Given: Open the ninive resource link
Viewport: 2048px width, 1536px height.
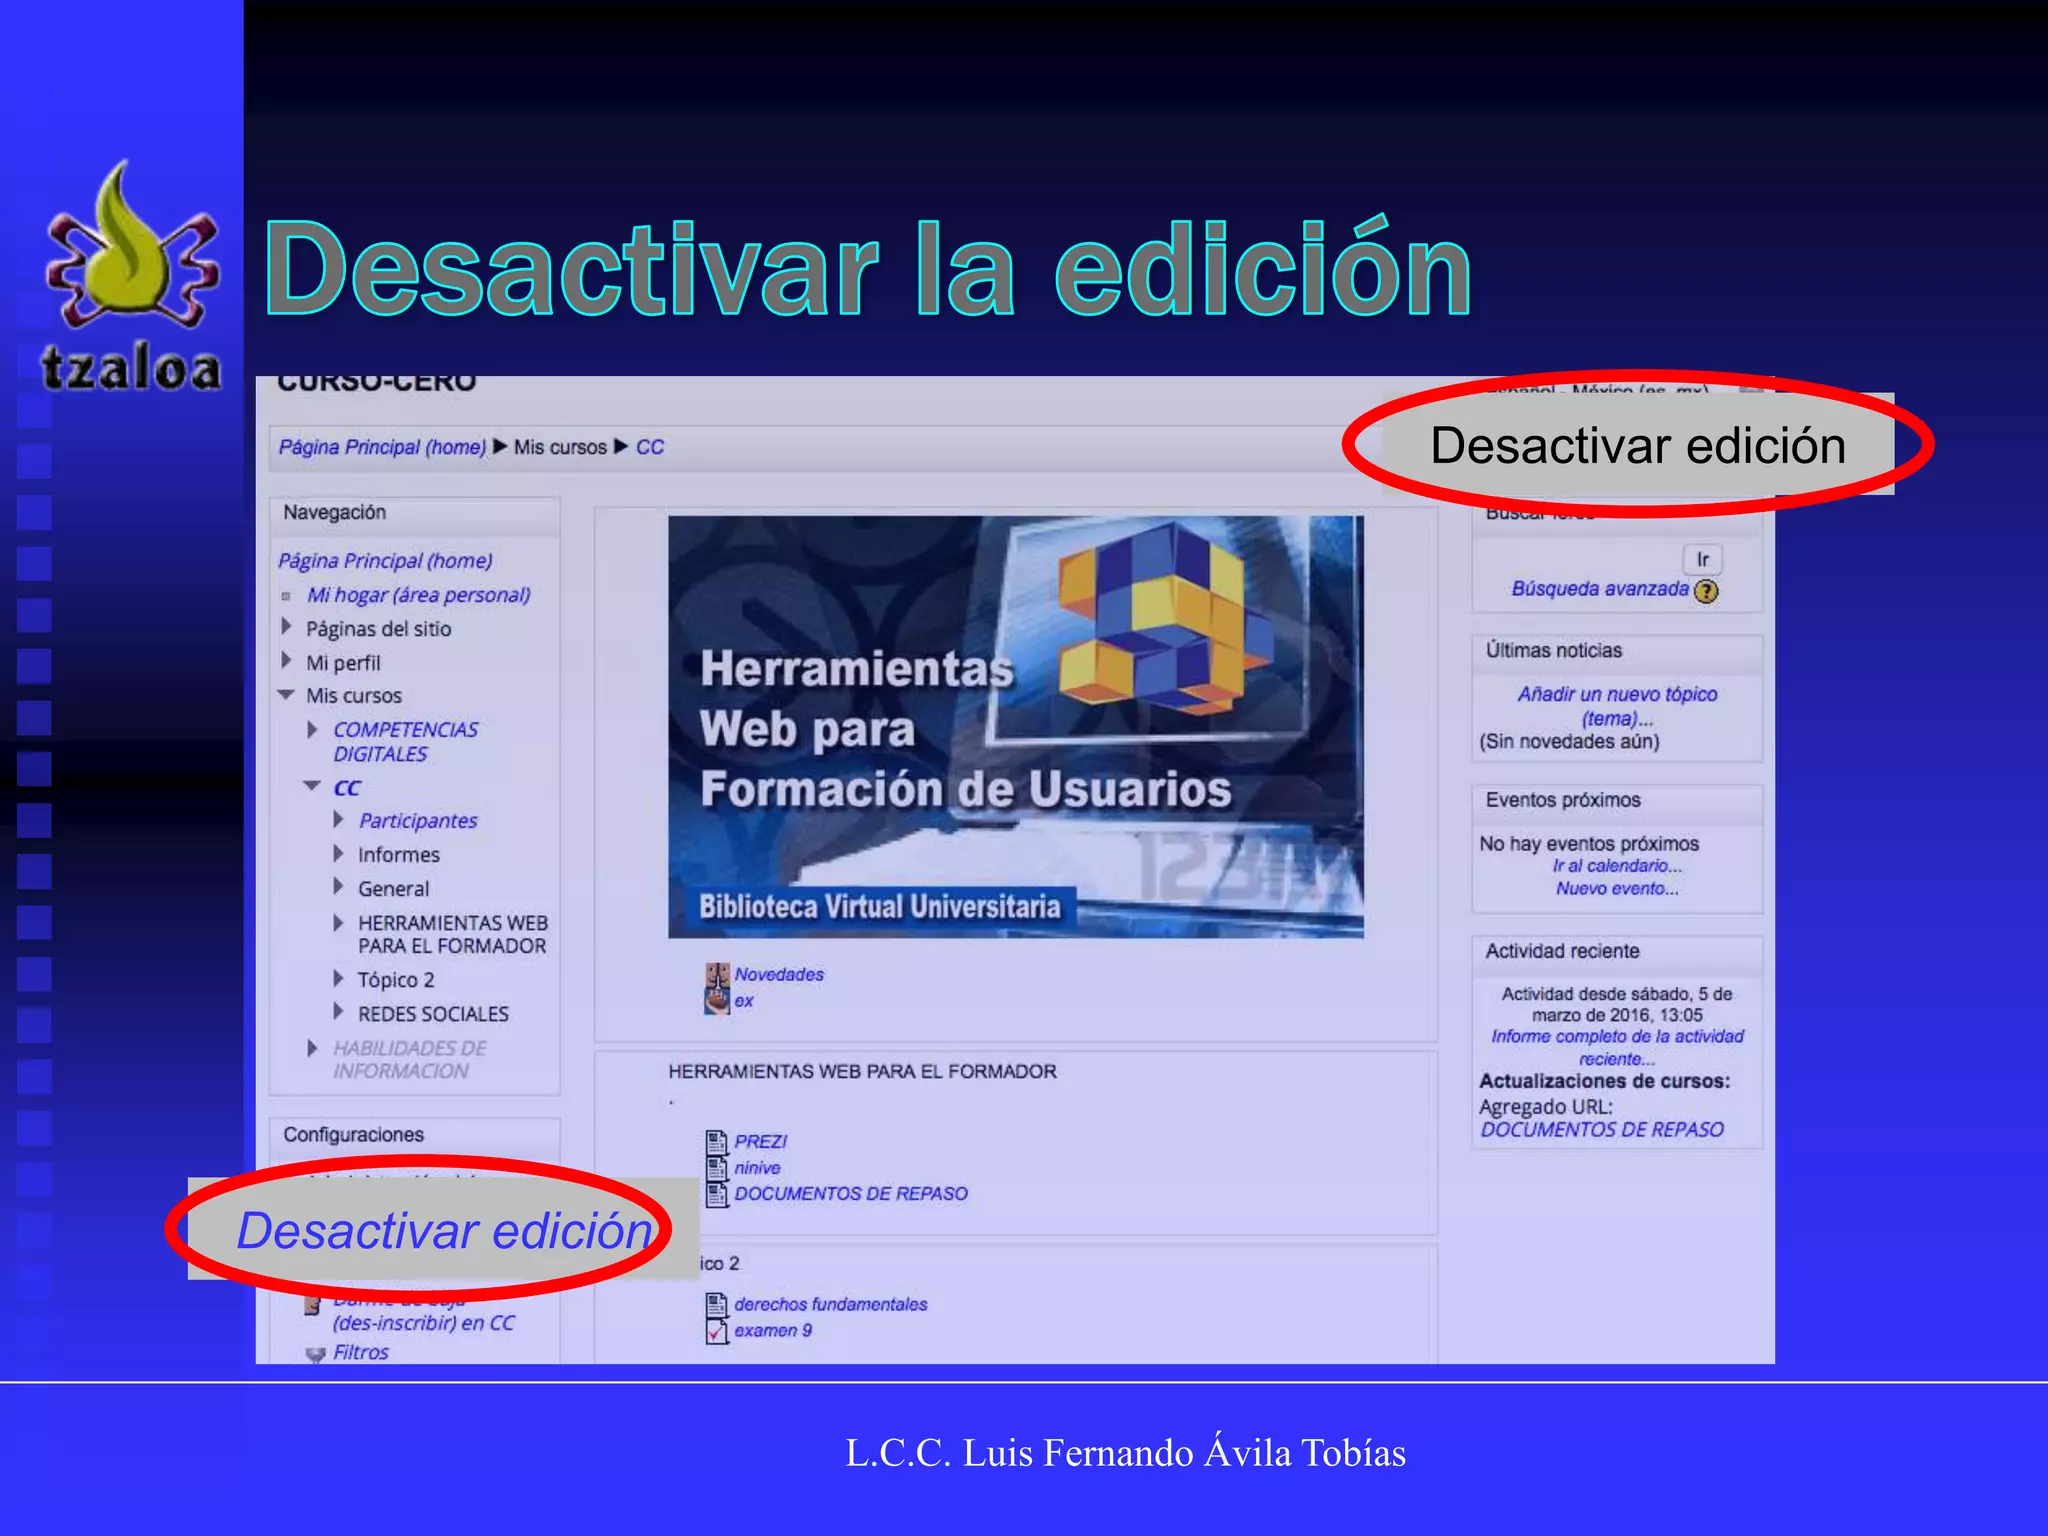Looking at the screenshot, I should click(x=757, y=1167).
